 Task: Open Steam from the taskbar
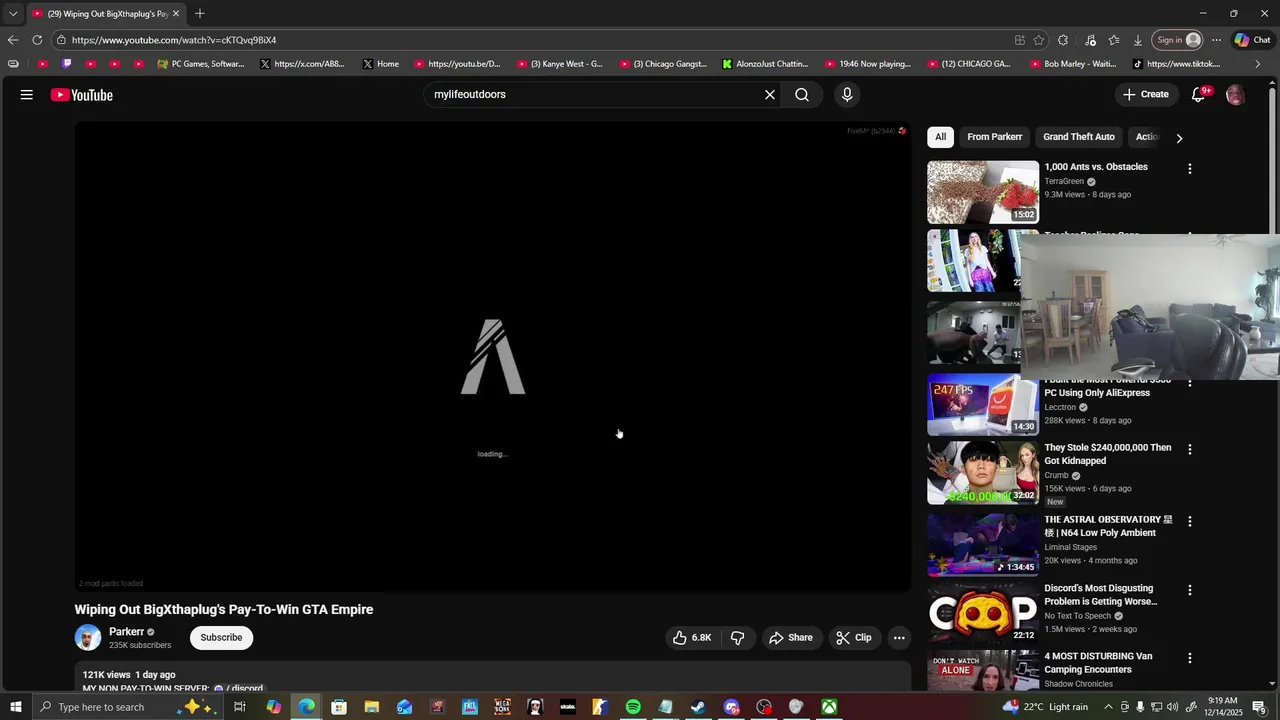698,707
